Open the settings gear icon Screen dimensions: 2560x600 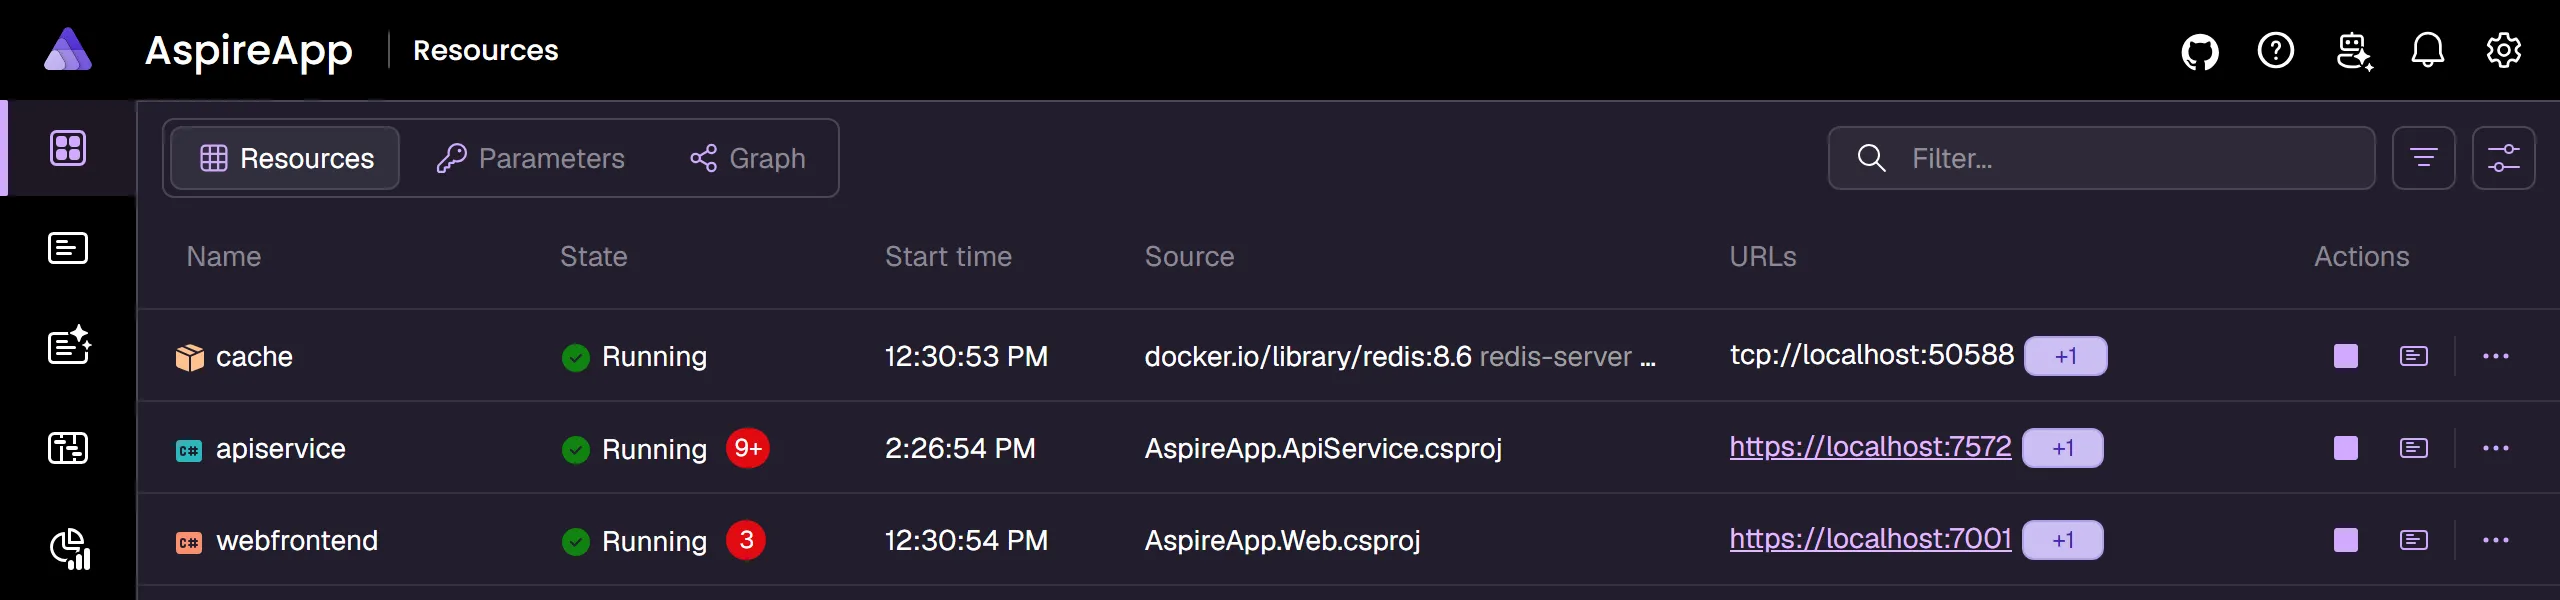tap(2504, 50)
